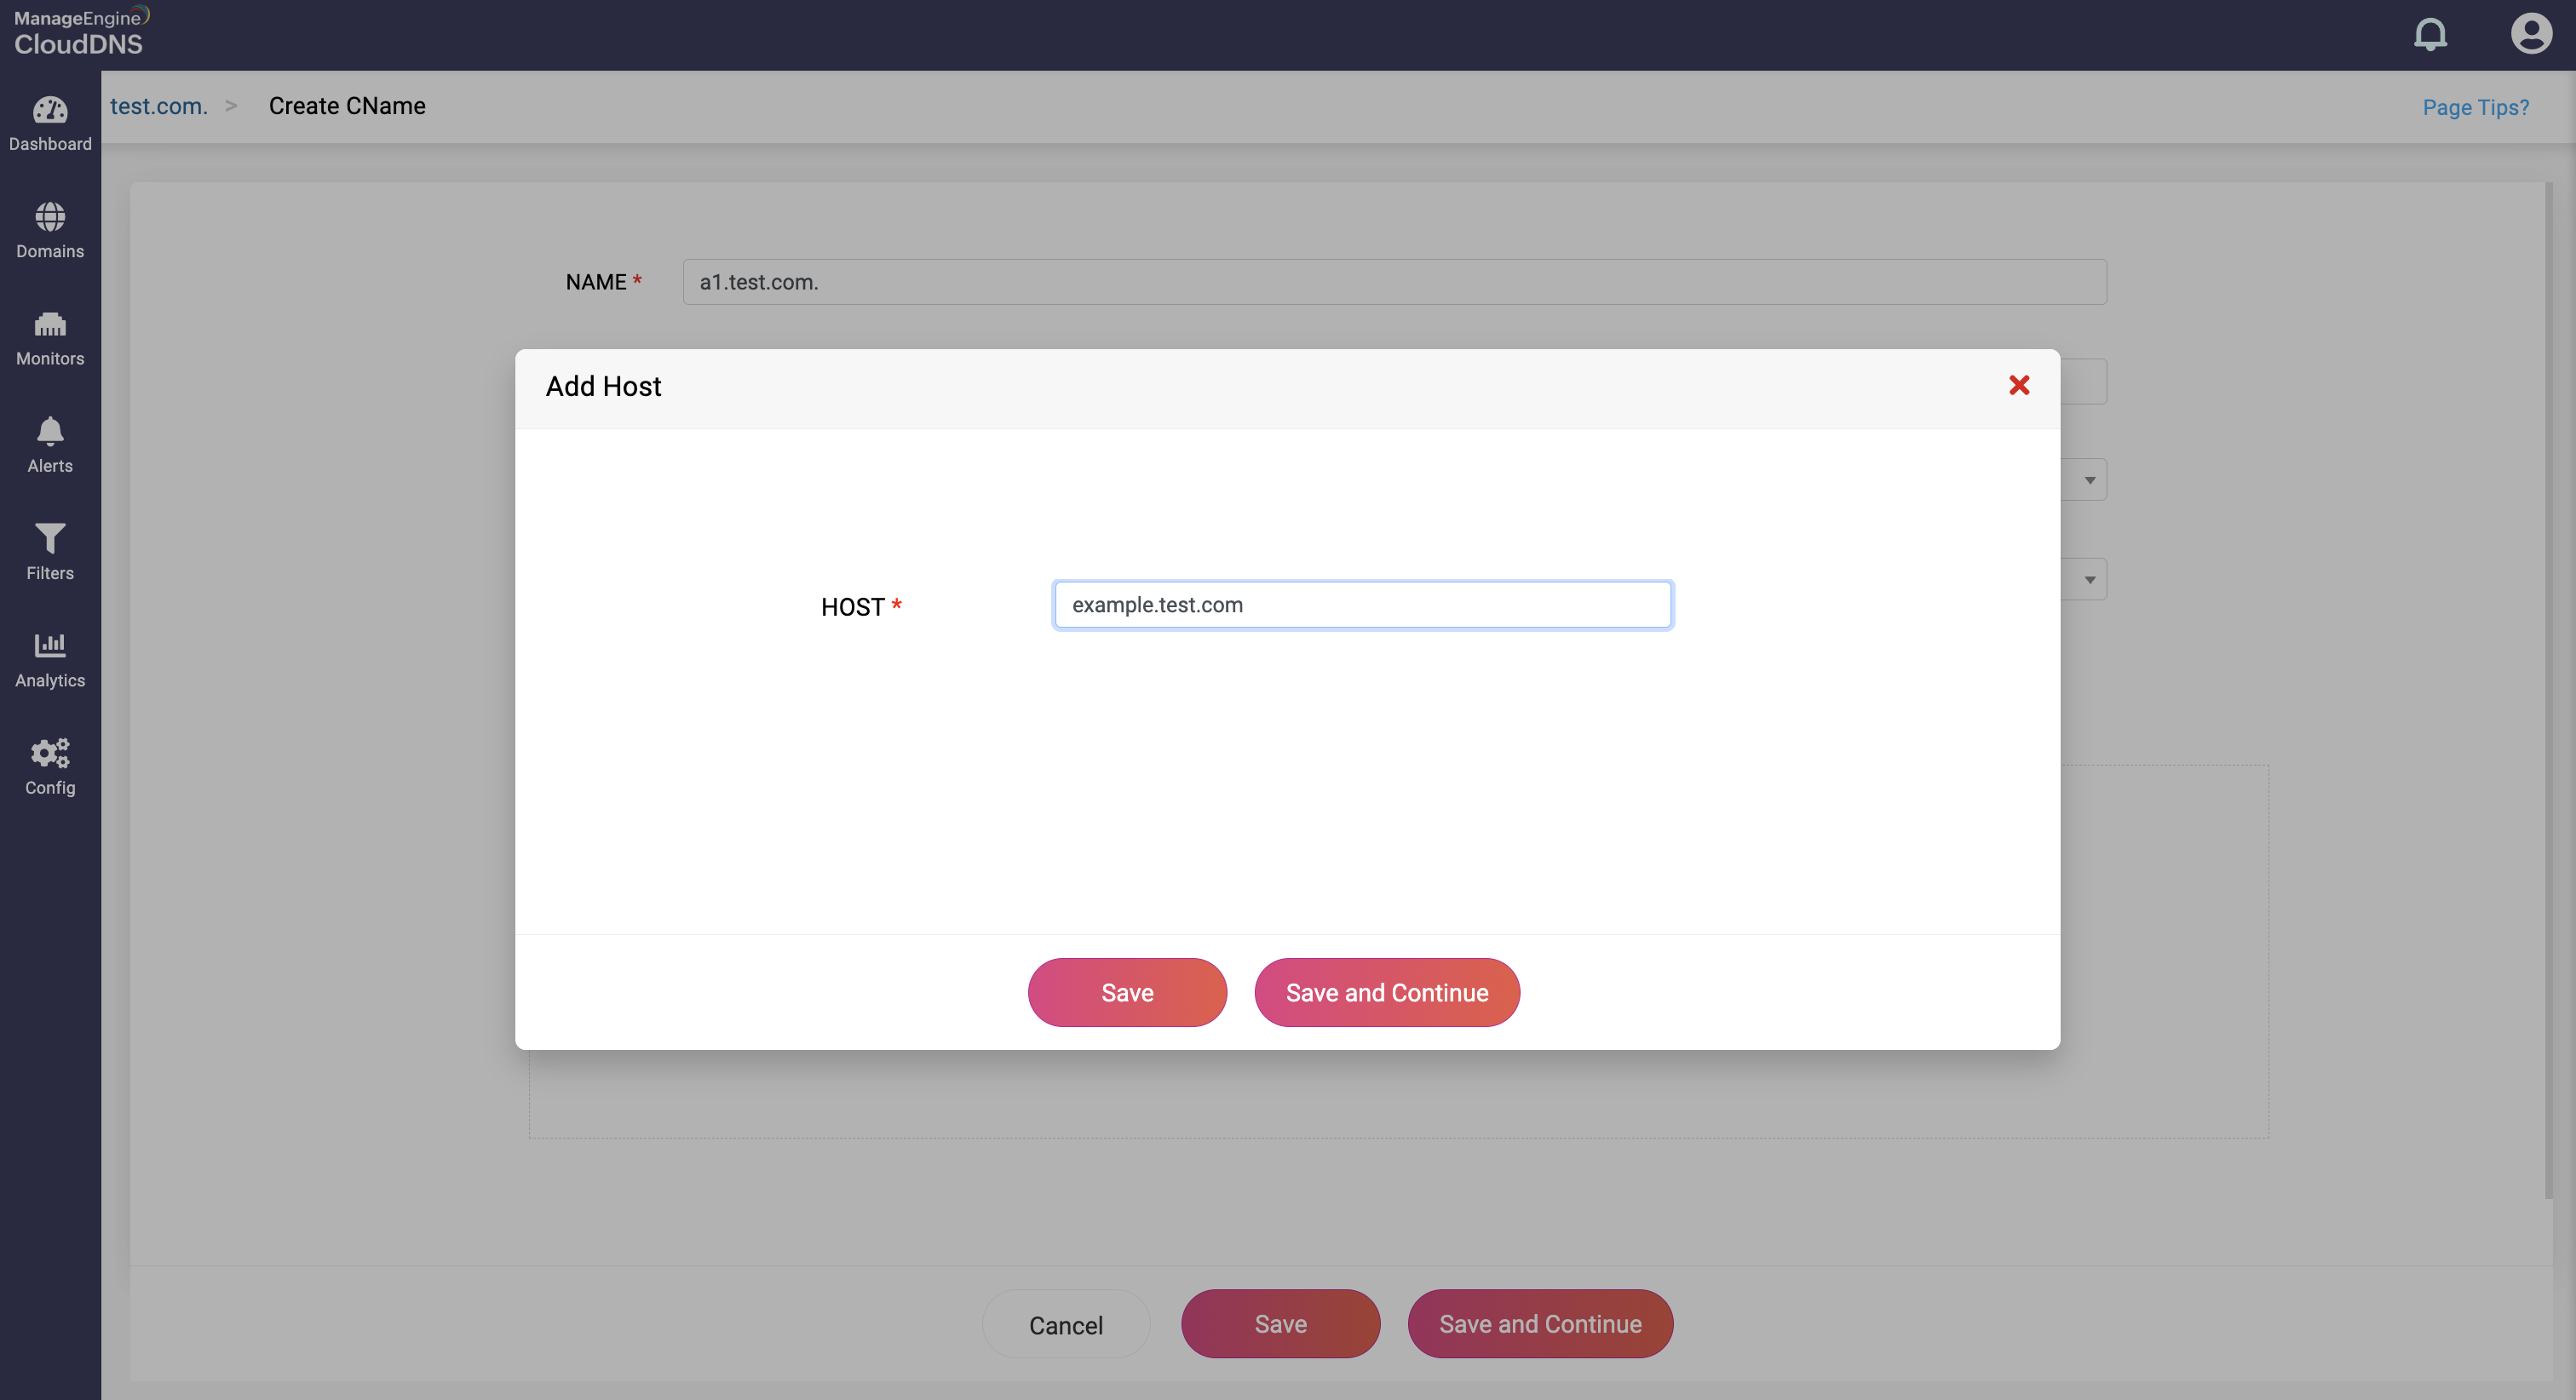
Task: Click the HOST input field
Action: (1362, 605)
